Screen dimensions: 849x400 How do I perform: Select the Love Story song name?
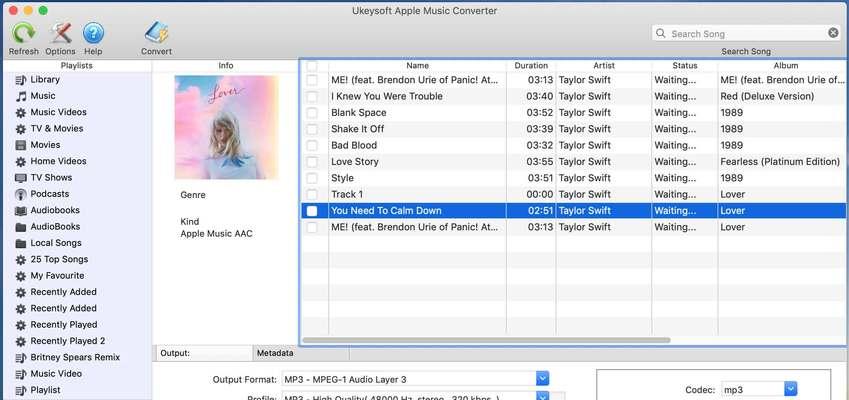[355, 161]
